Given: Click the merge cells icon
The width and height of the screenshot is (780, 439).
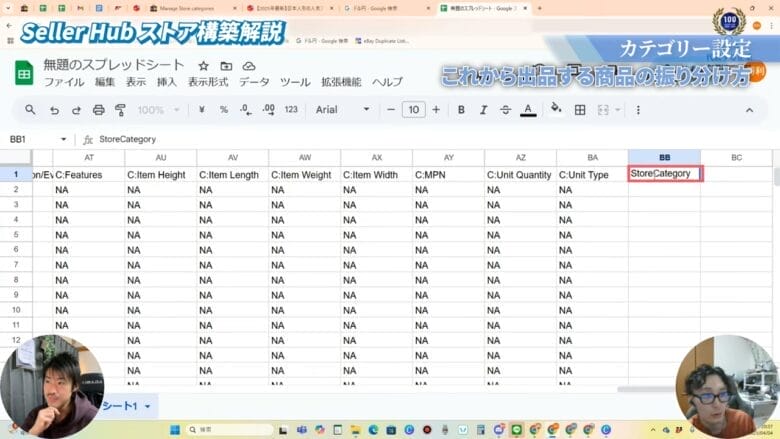Looking at the screenshot, I should coord(603,110).
